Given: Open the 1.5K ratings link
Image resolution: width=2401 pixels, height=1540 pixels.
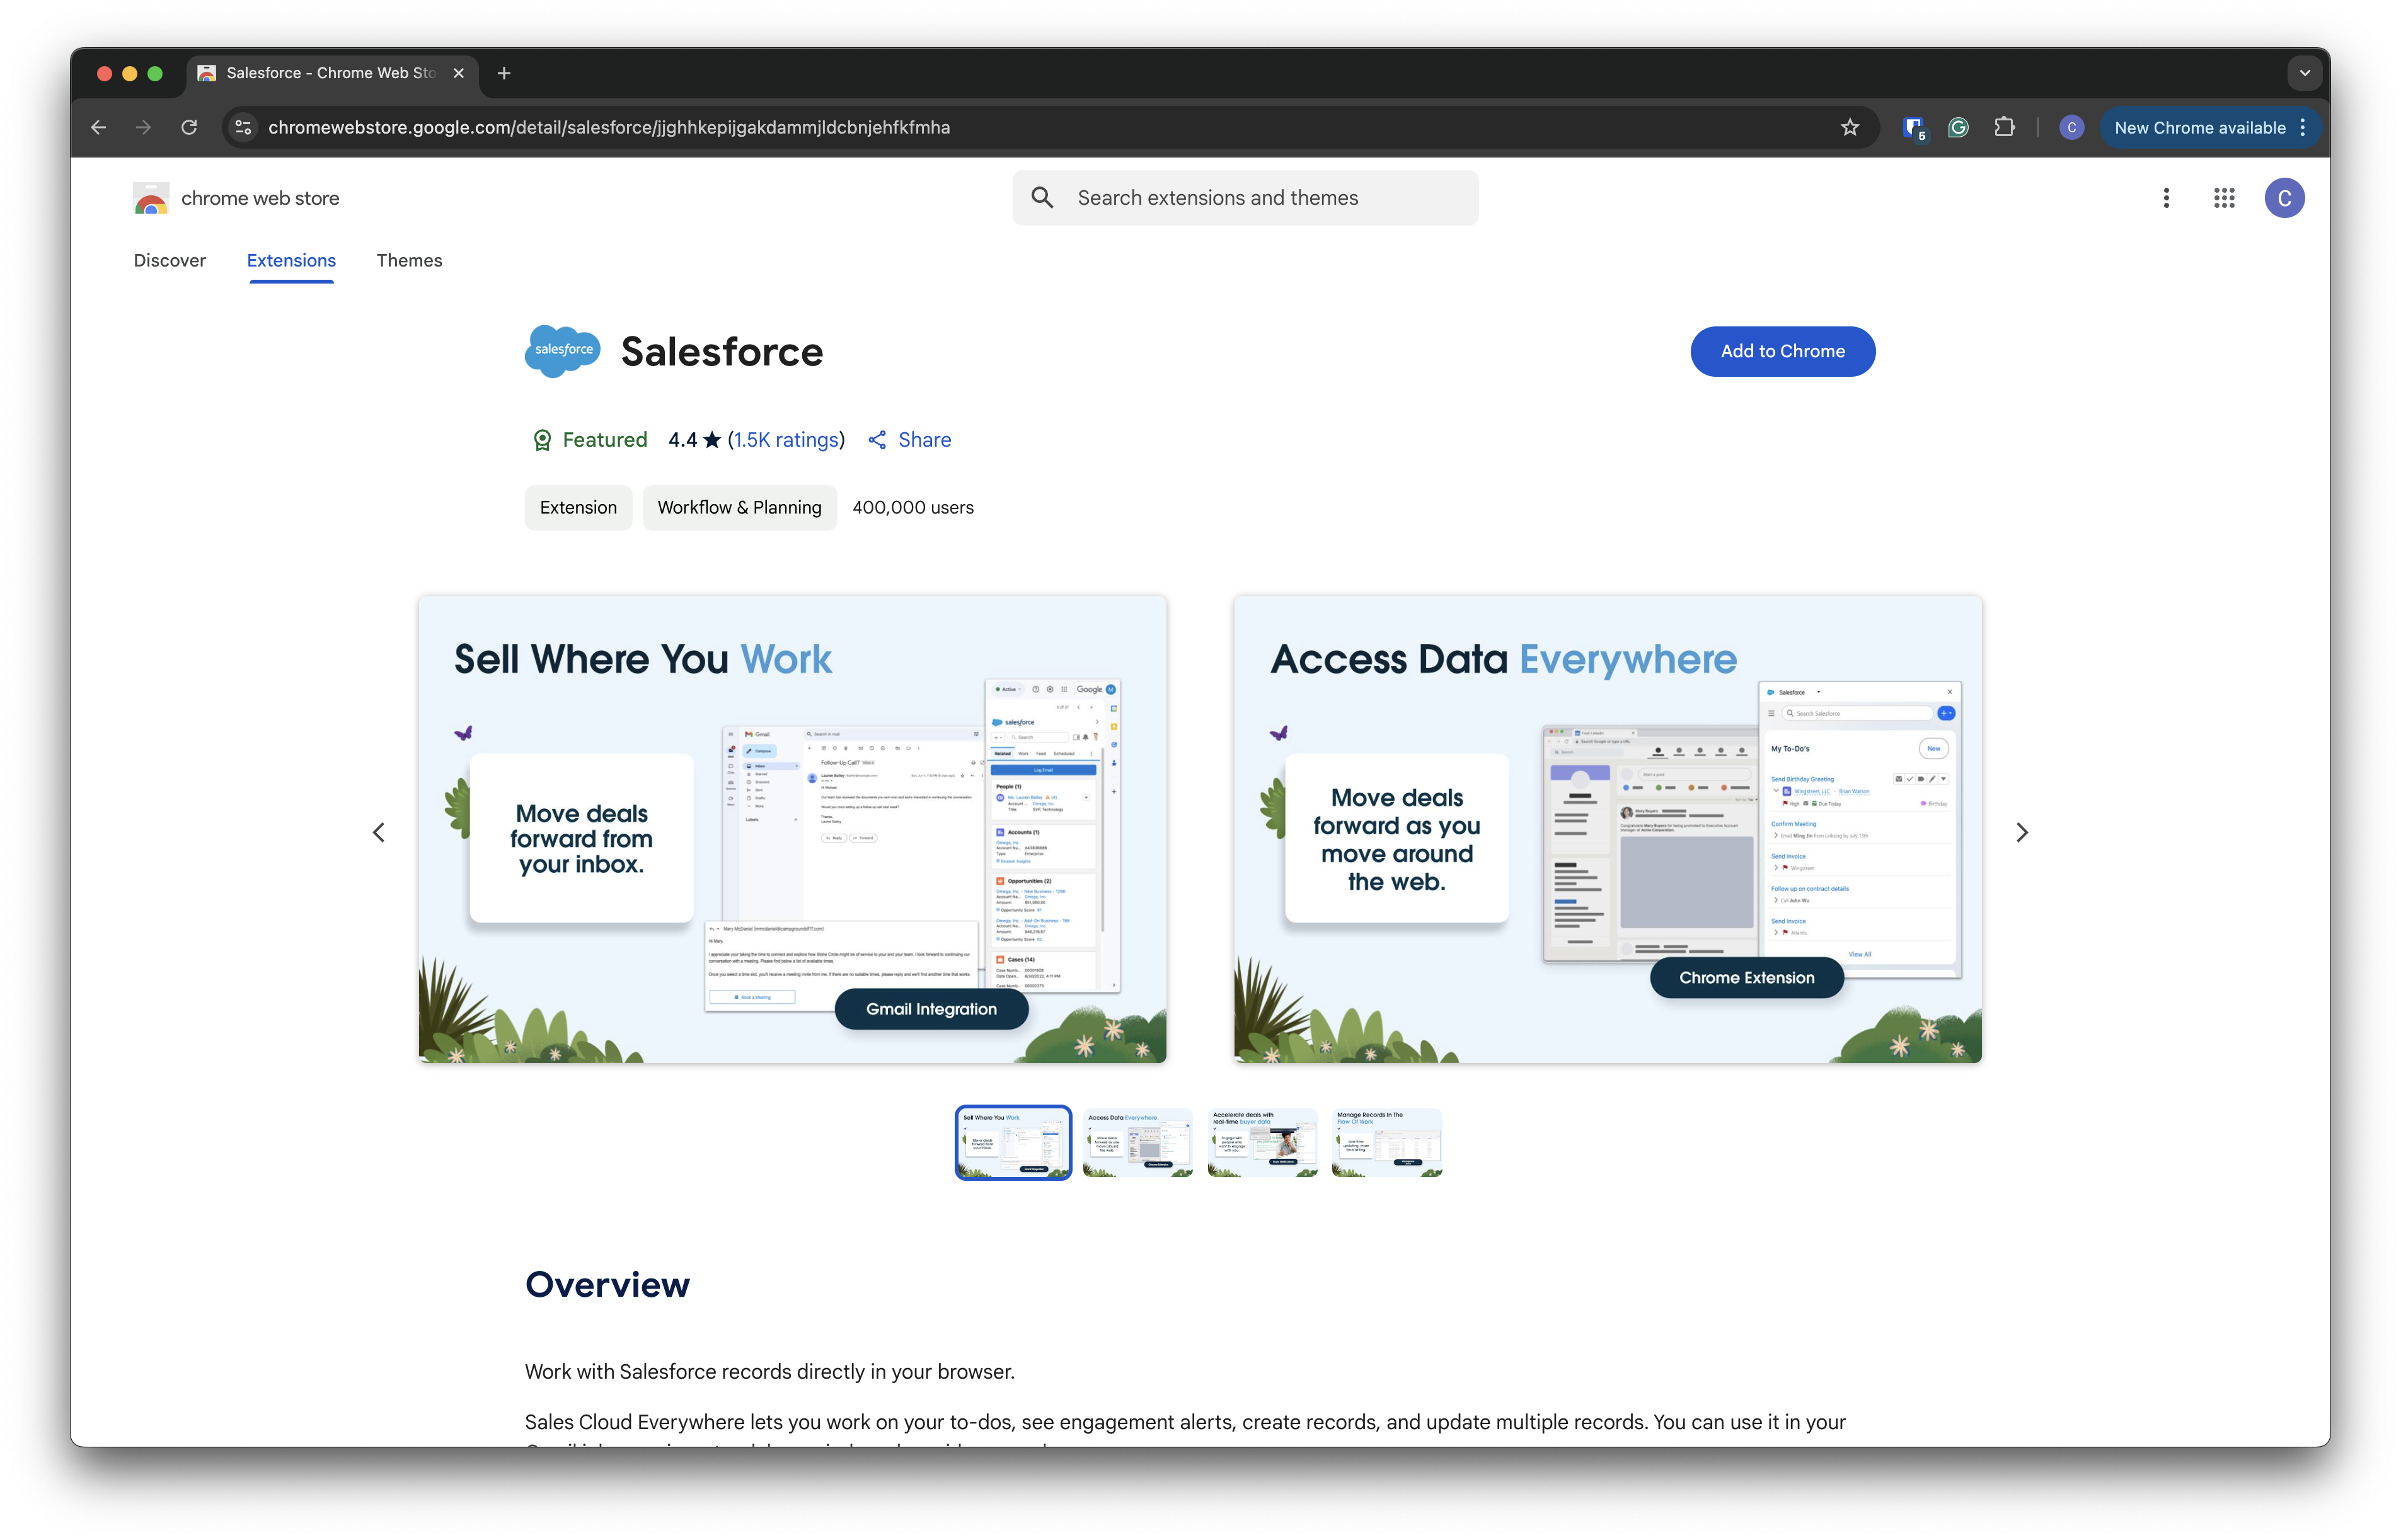Looking at the screenshot, I should [x=786, y=440].
